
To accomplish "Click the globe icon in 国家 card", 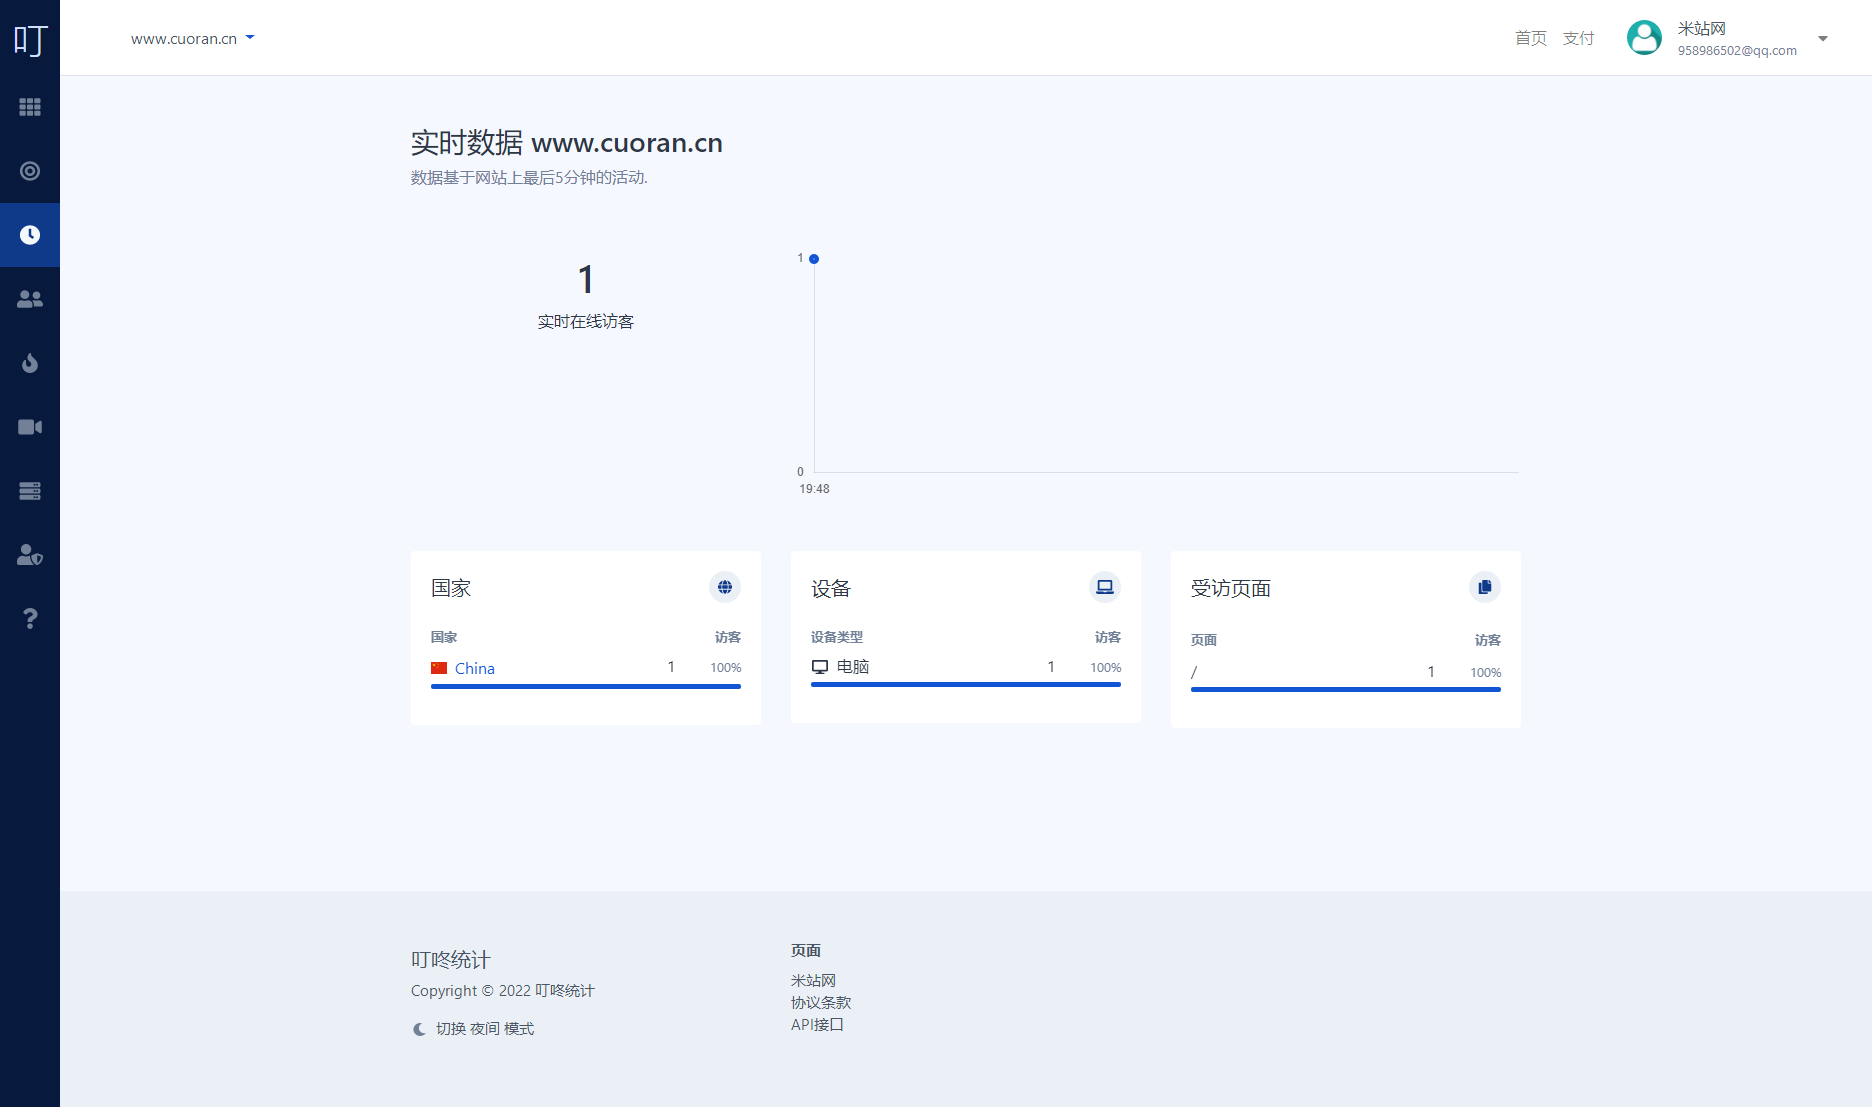I will coord(725,587).
